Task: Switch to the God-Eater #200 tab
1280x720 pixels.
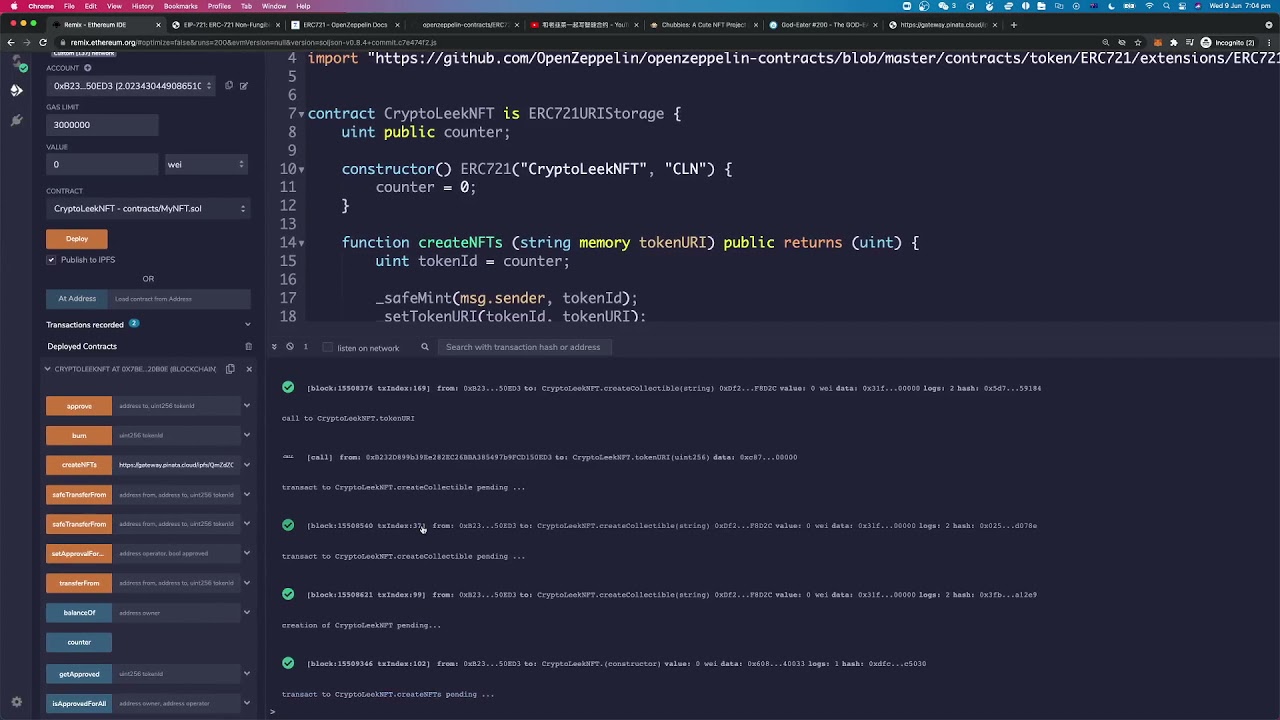Action: click(822, 25)
